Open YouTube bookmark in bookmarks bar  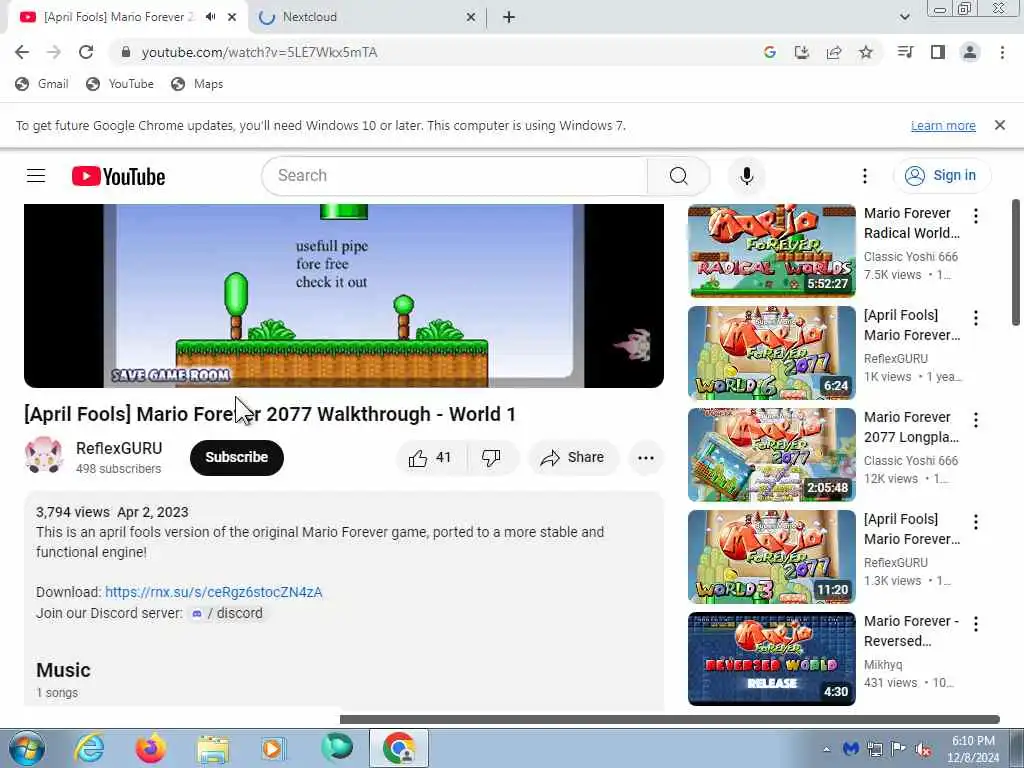point(120,84)
